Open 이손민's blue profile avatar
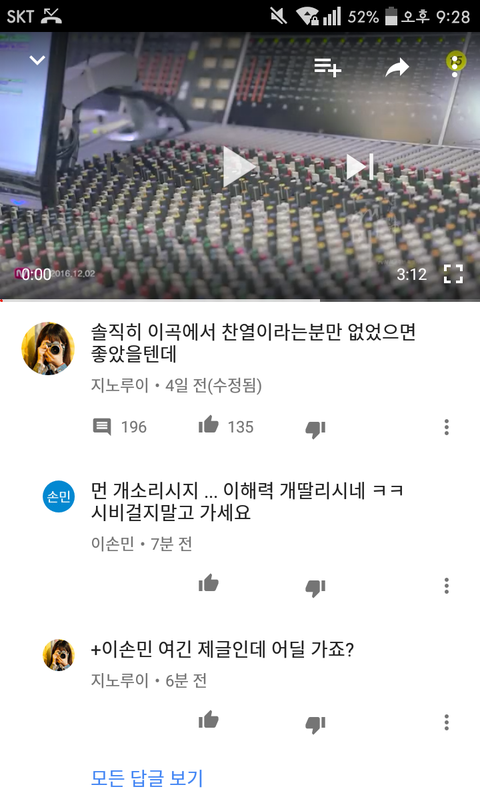The width and height of the screenshot is (480, 799). tap(59, 496)
